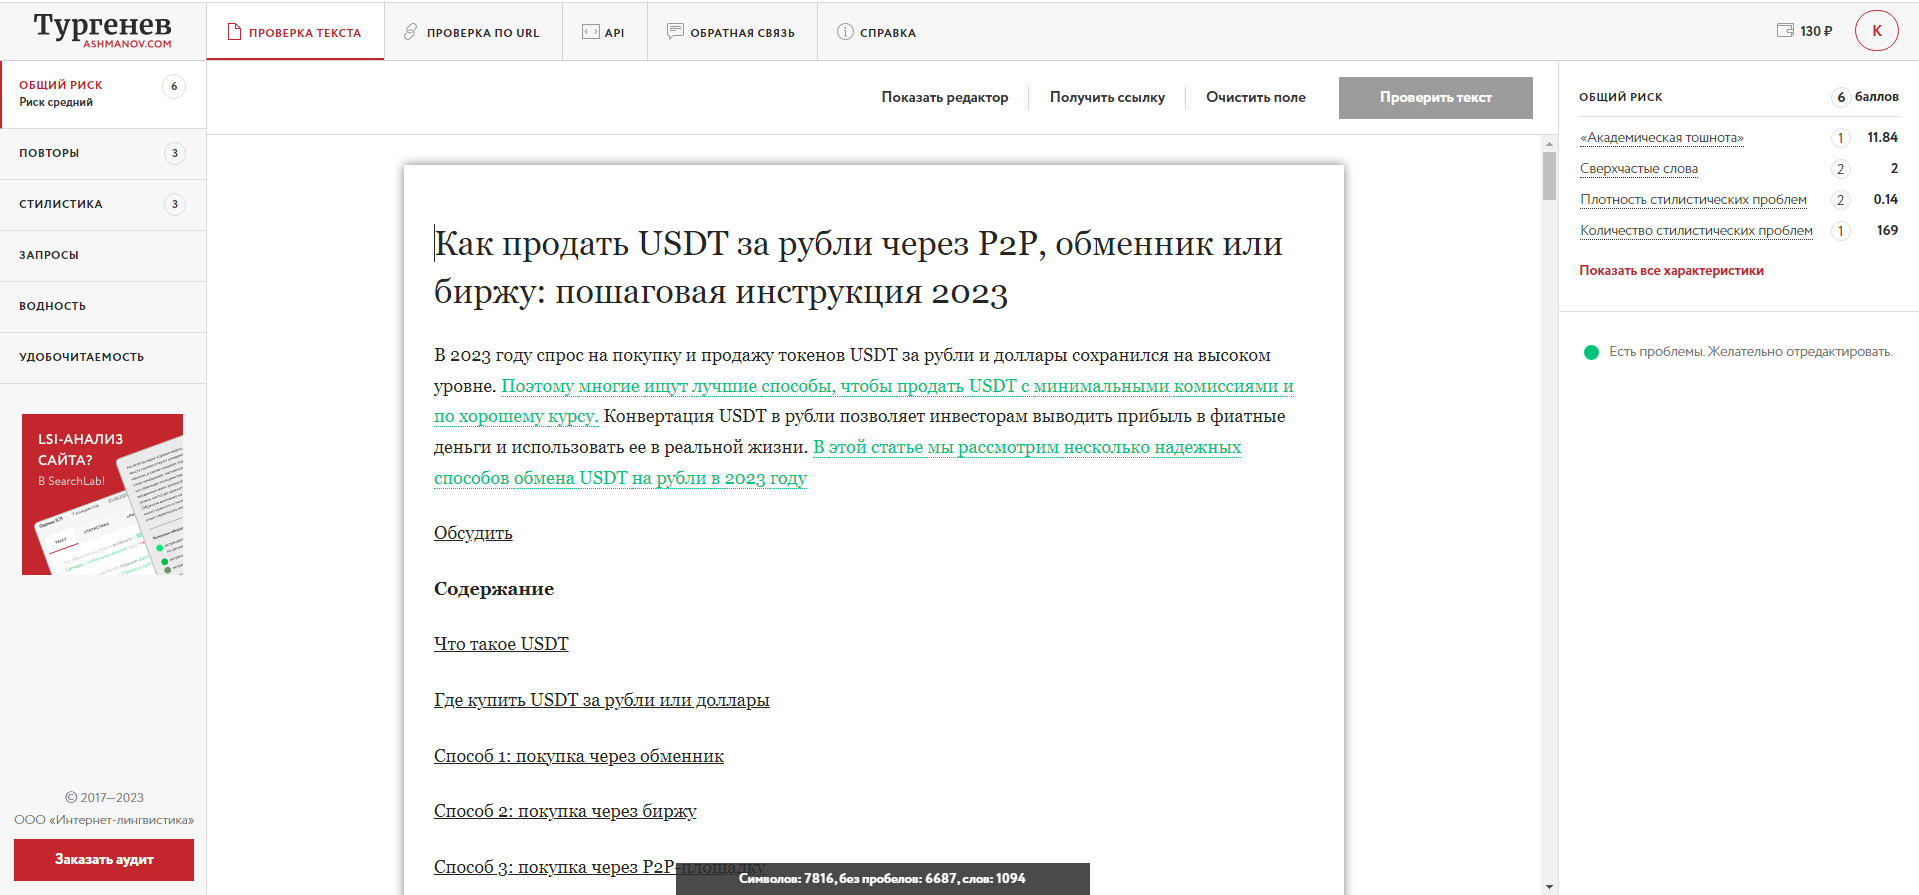This screenshot has height=895, width=1919.
Task: Click the link icon in Проверка по URL tab
Action: click(410, 32)
